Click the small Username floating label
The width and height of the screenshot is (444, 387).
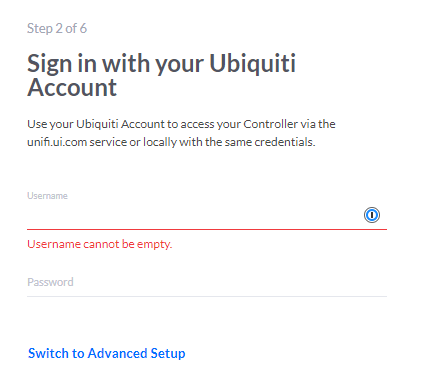point(47,196)
